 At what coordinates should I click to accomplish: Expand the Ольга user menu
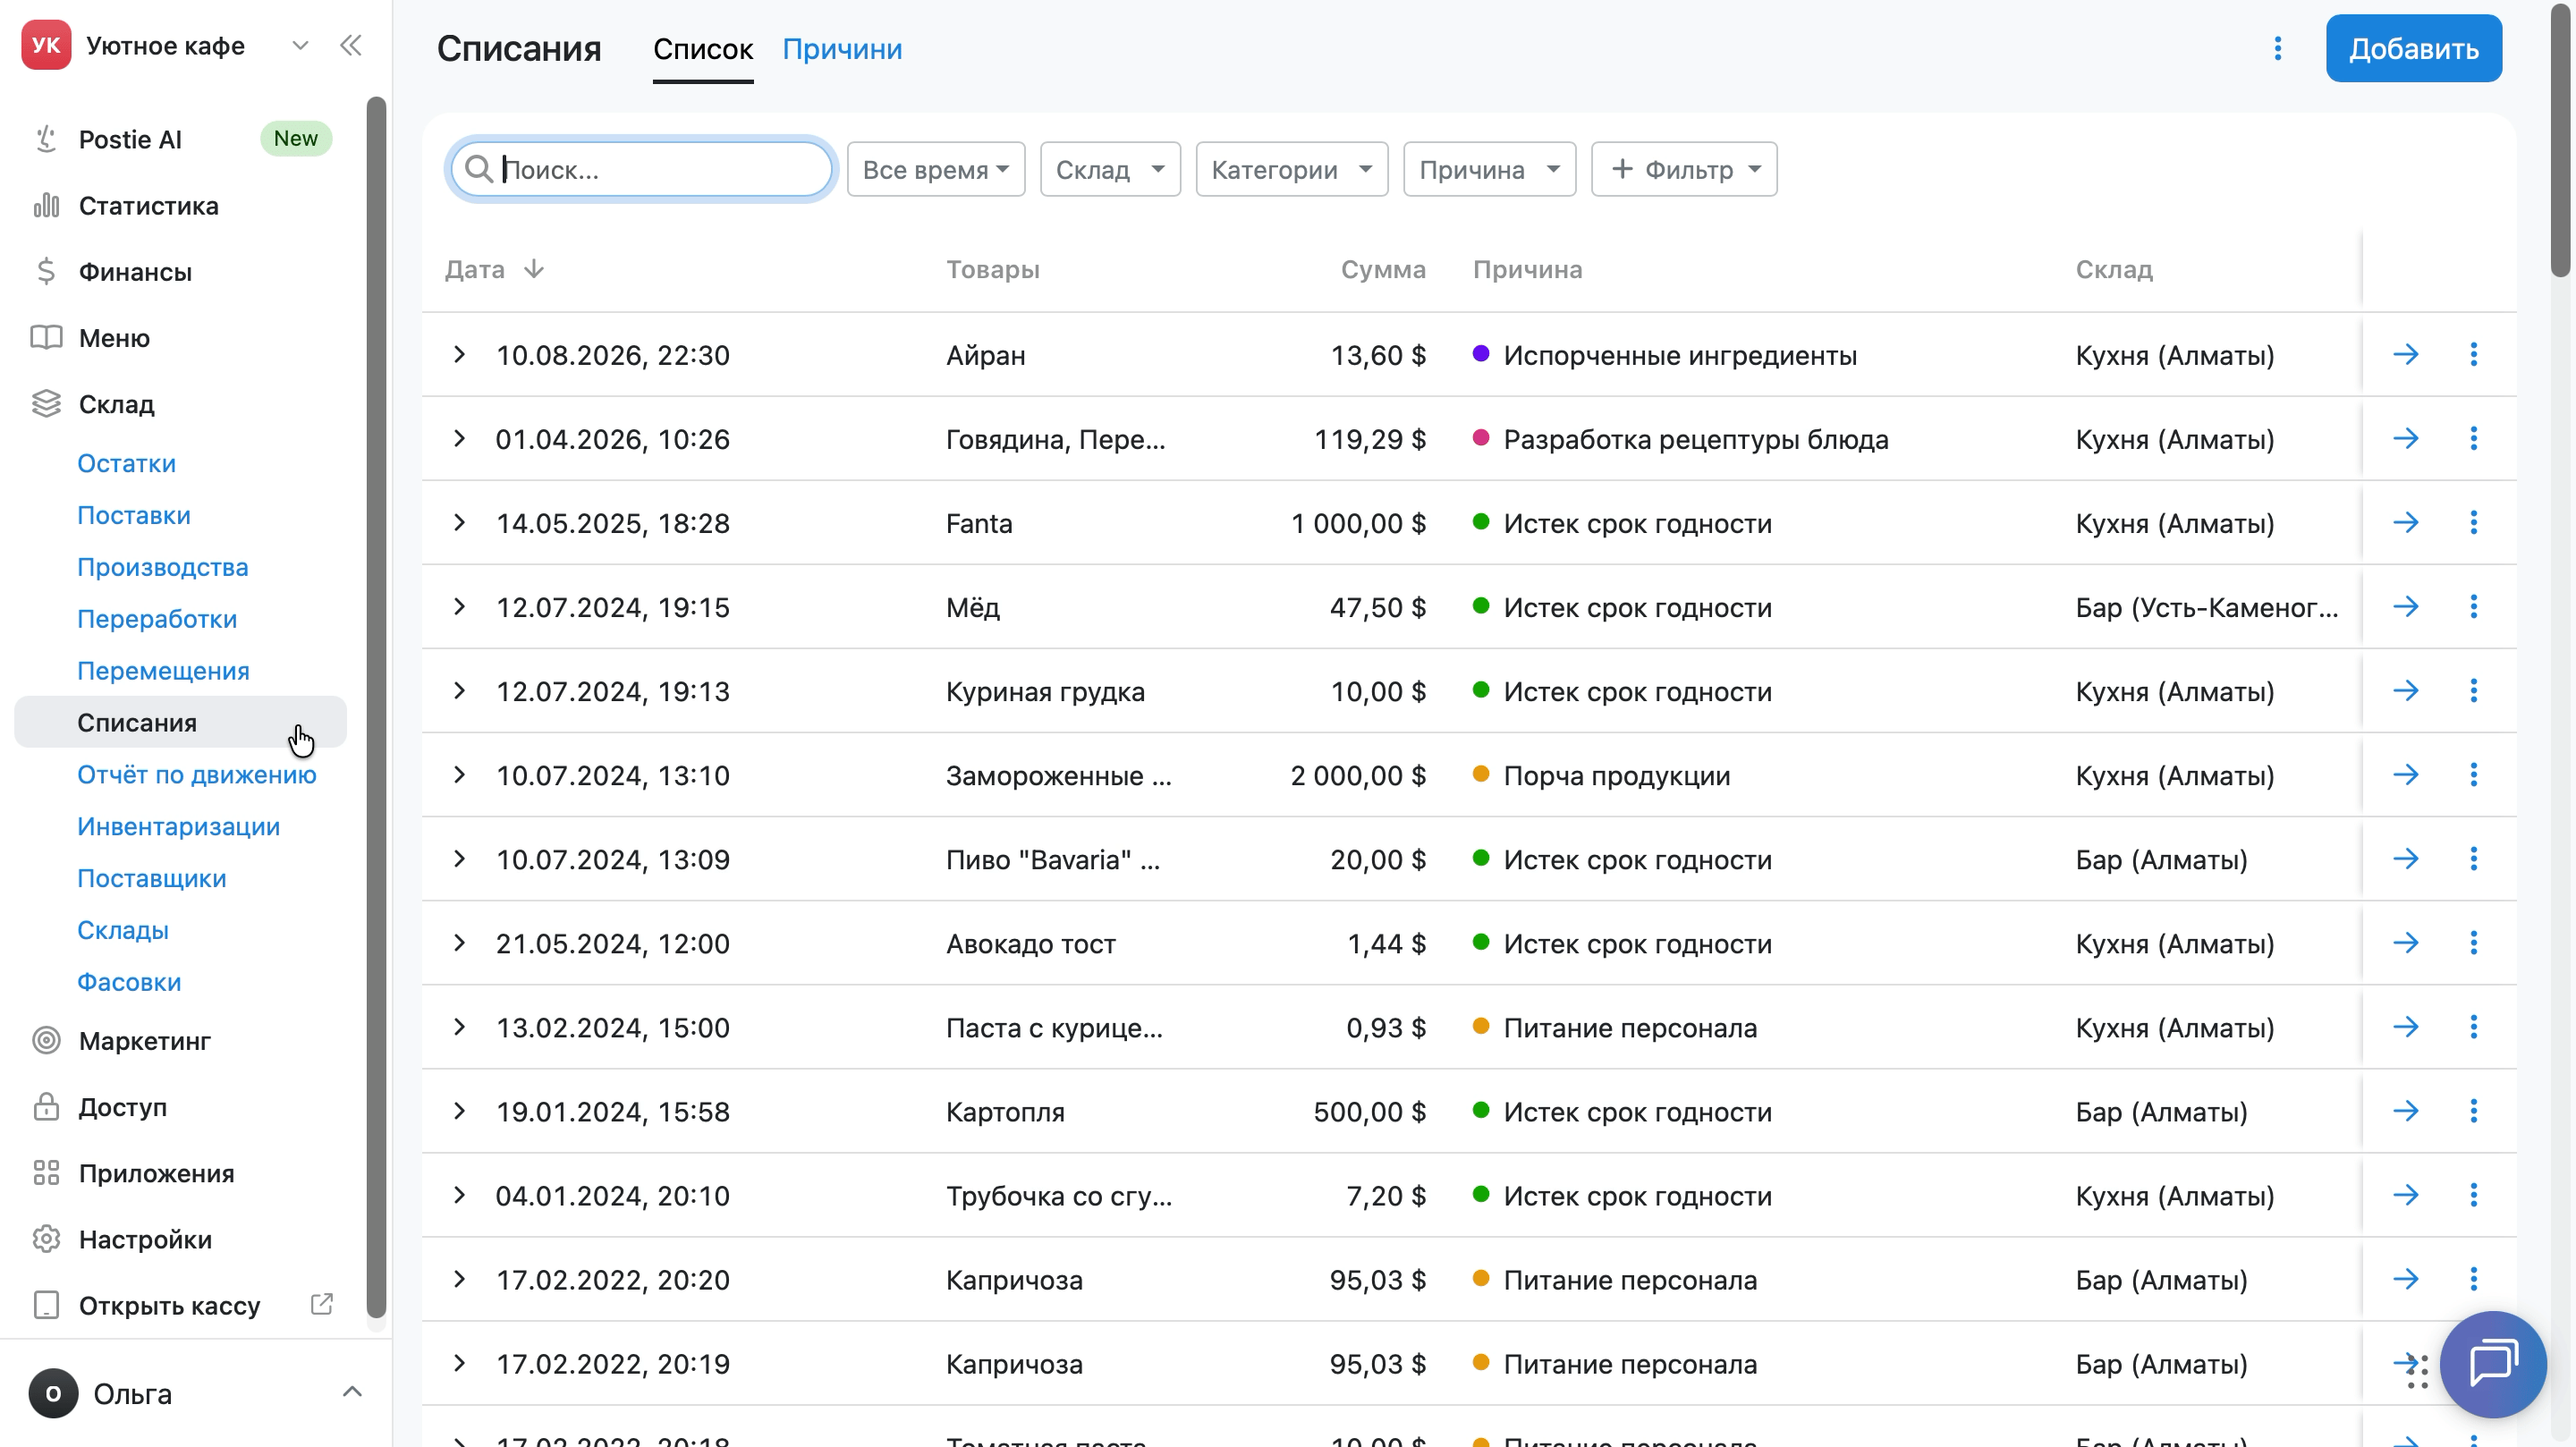352,1392
